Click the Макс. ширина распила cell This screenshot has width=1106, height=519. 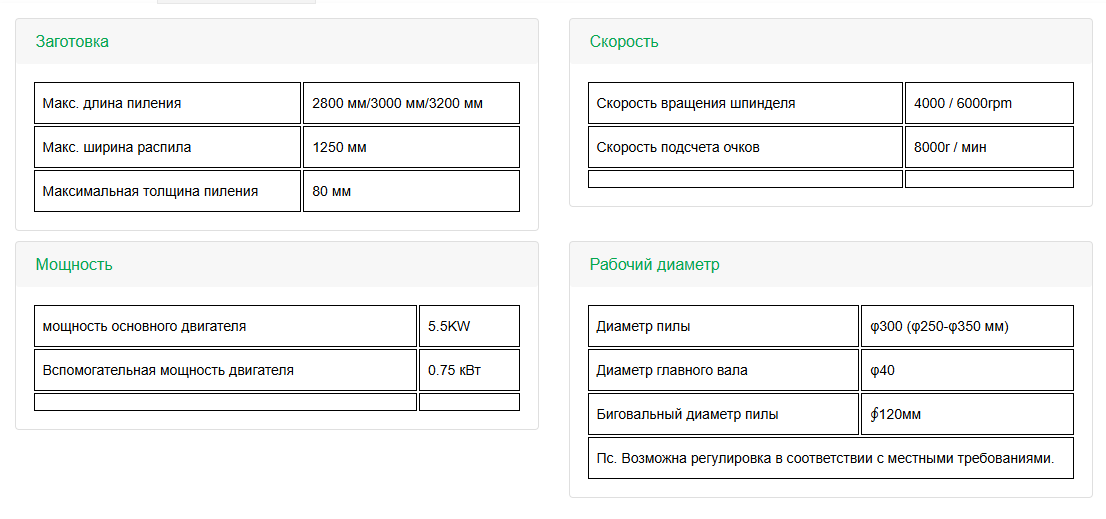pyautogui.click(x=167, y=147)
